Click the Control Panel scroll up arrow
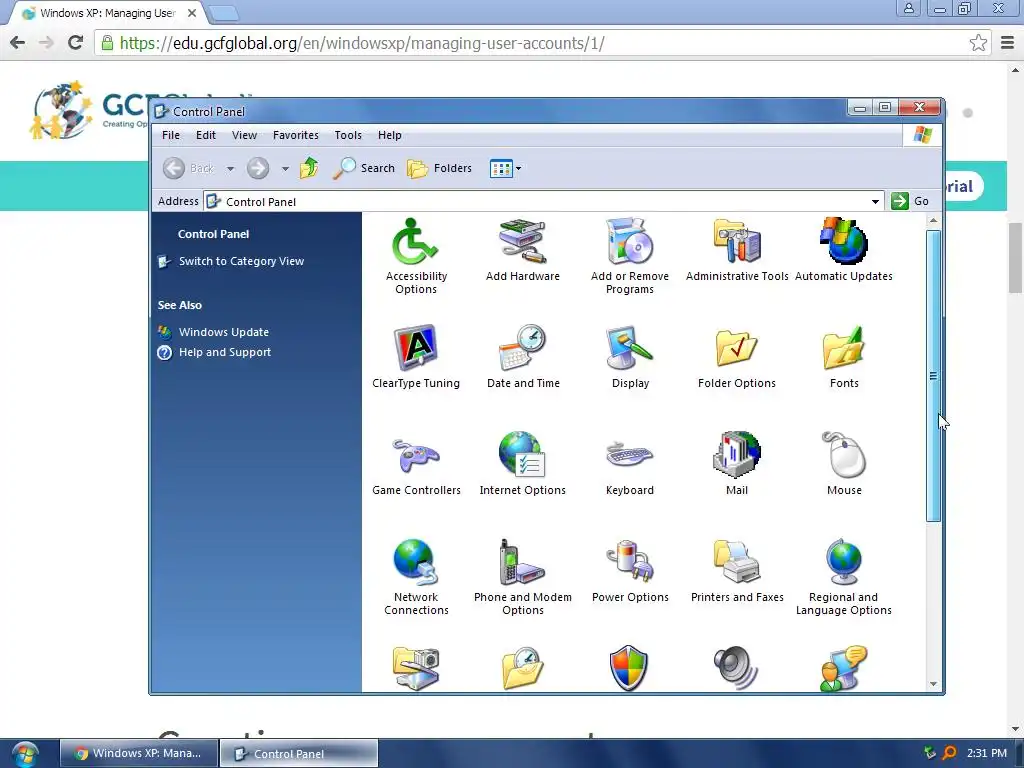1024x768 pixels. click(x=933, y=221)
